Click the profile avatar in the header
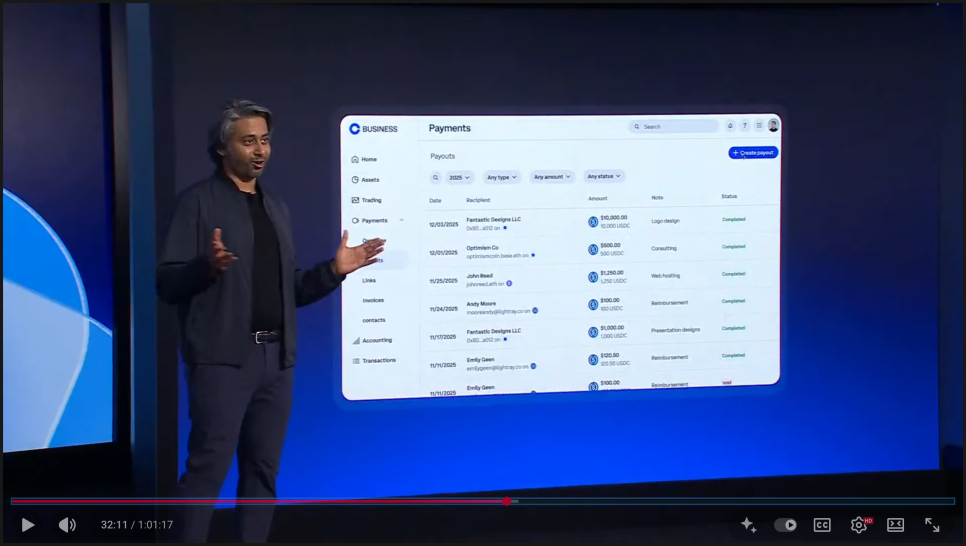The image size is (966, 546). [x=773, y=125]
